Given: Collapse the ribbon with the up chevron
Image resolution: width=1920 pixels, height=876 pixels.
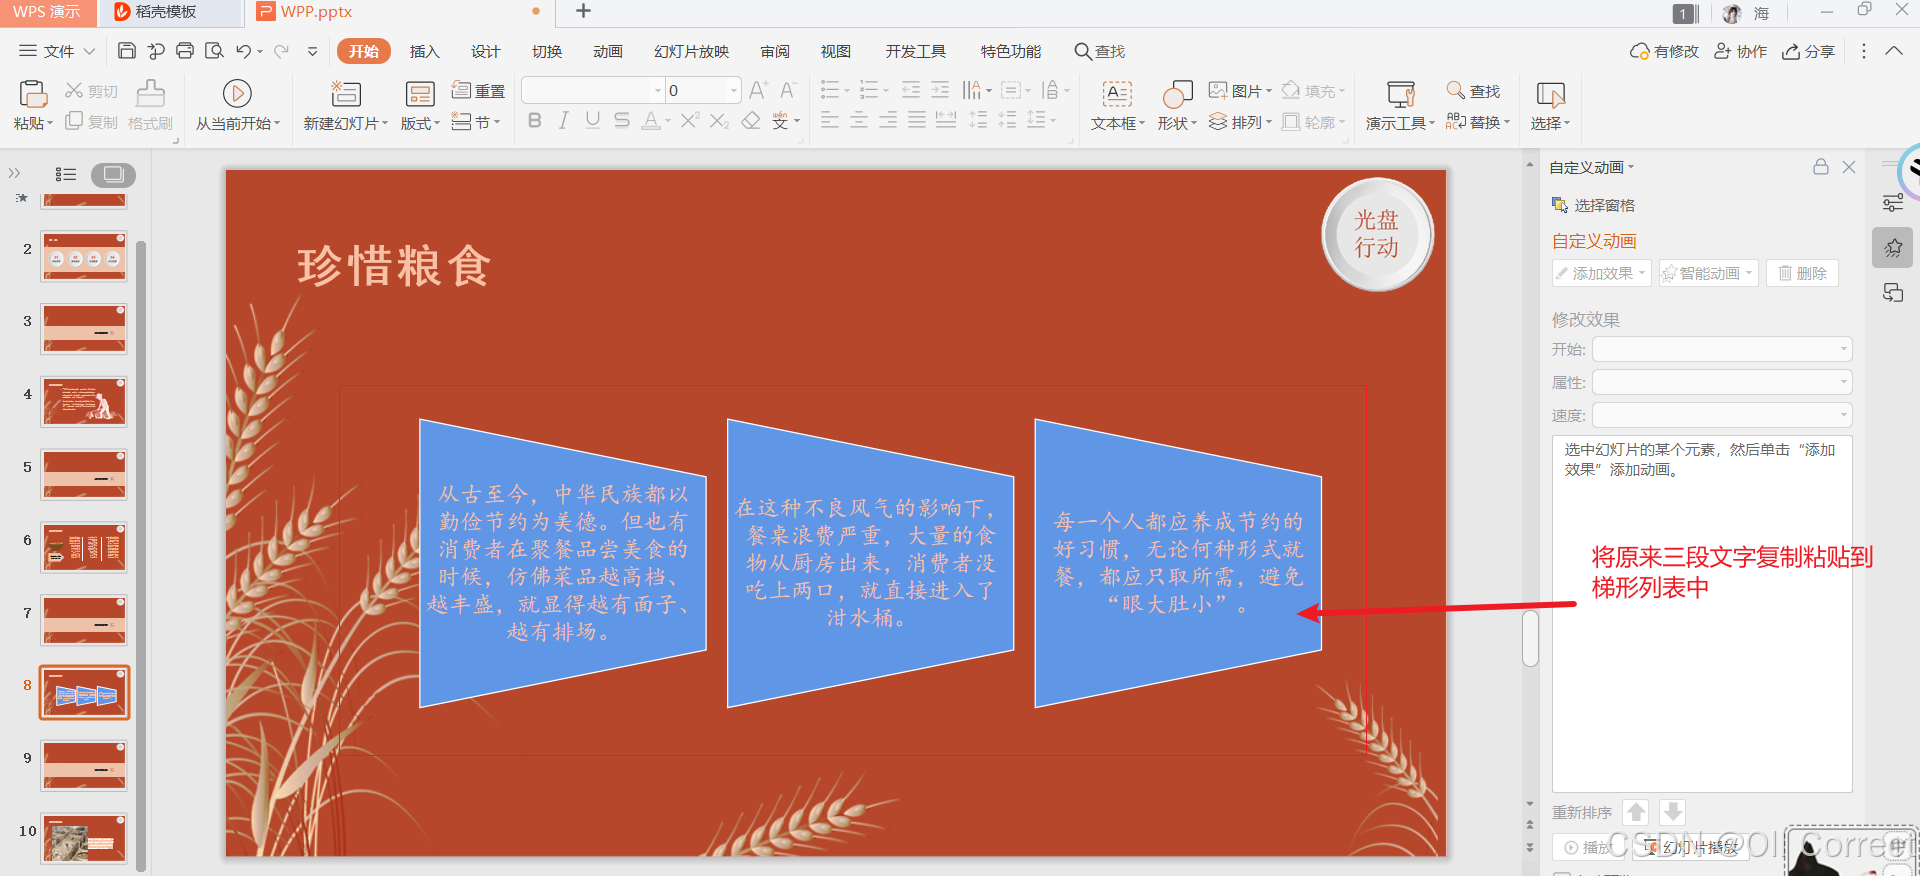Looking at the screenshot, I should coord(1894,51).
